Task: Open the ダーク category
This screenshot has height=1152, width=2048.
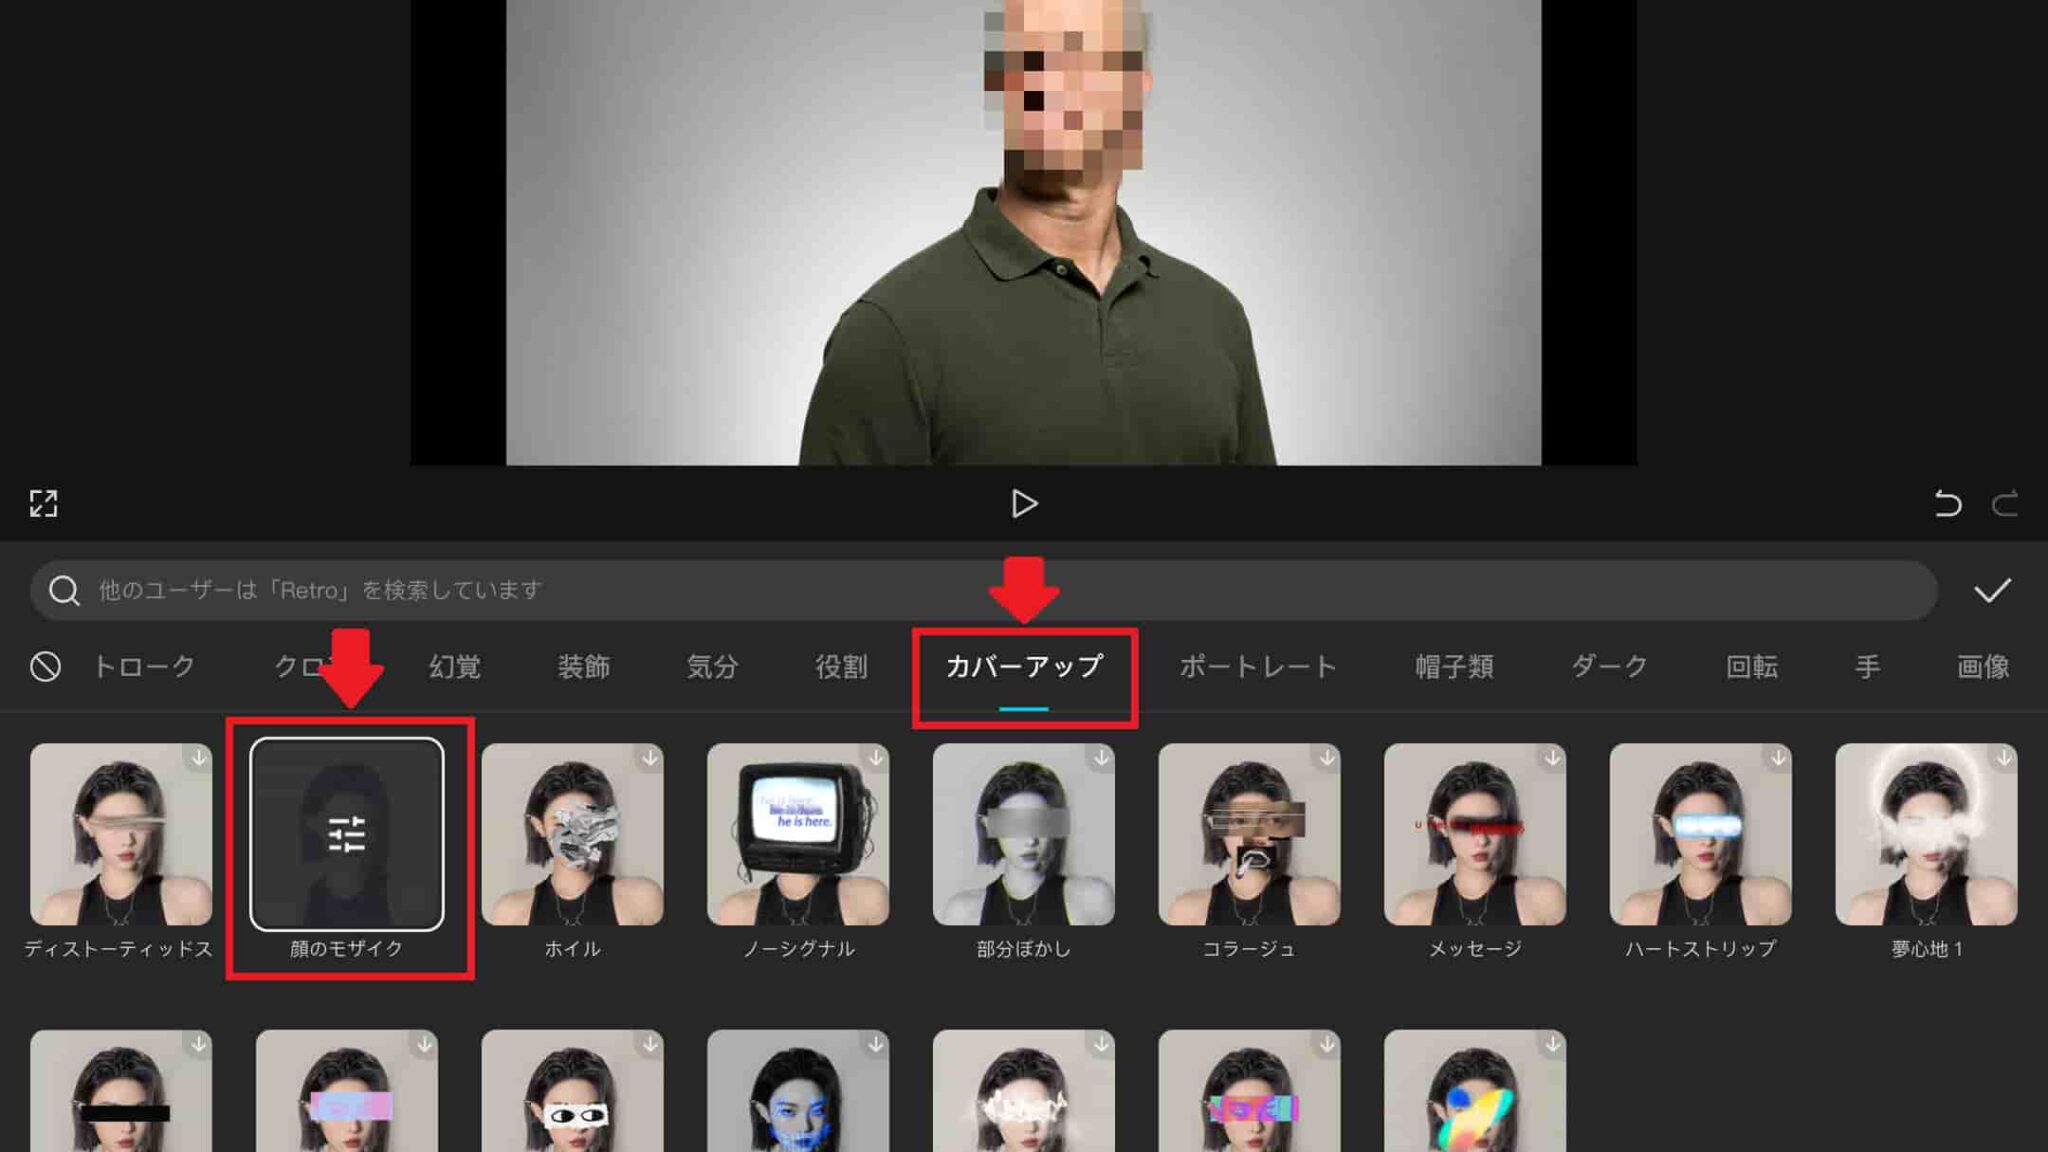Action: pyautogui.click(x=1609, y=666)
